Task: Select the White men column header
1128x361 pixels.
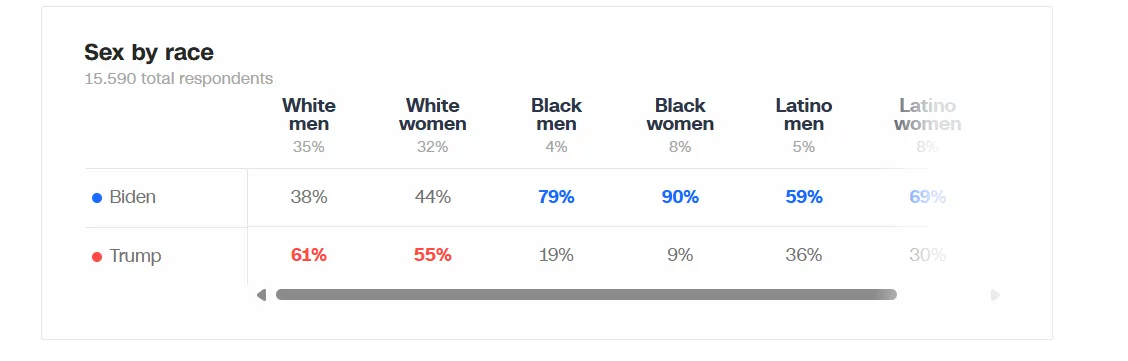Action: (309, 114)
